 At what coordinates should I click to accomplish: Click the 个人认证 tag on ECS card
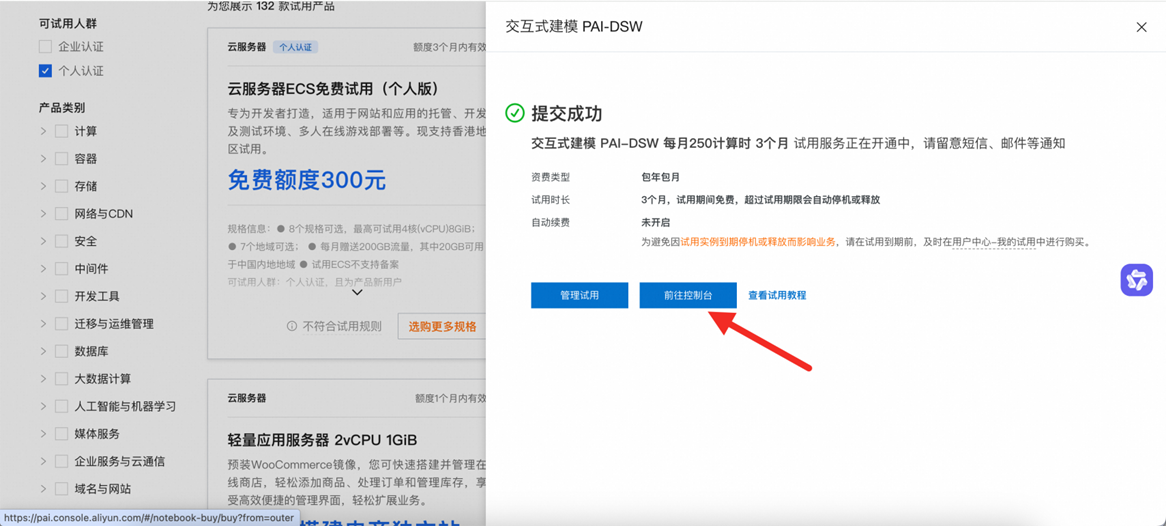296,47
